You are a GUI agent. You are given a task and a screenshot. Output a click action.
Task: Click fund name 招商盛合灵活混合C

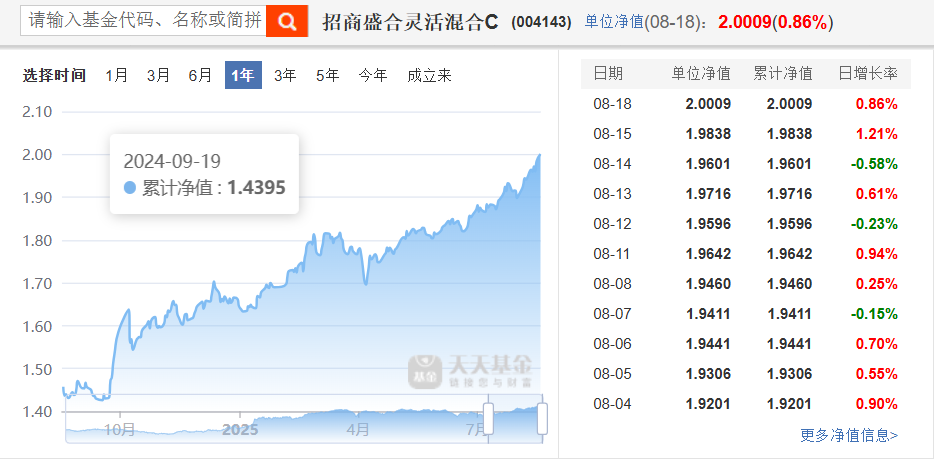tap(410, 22)
